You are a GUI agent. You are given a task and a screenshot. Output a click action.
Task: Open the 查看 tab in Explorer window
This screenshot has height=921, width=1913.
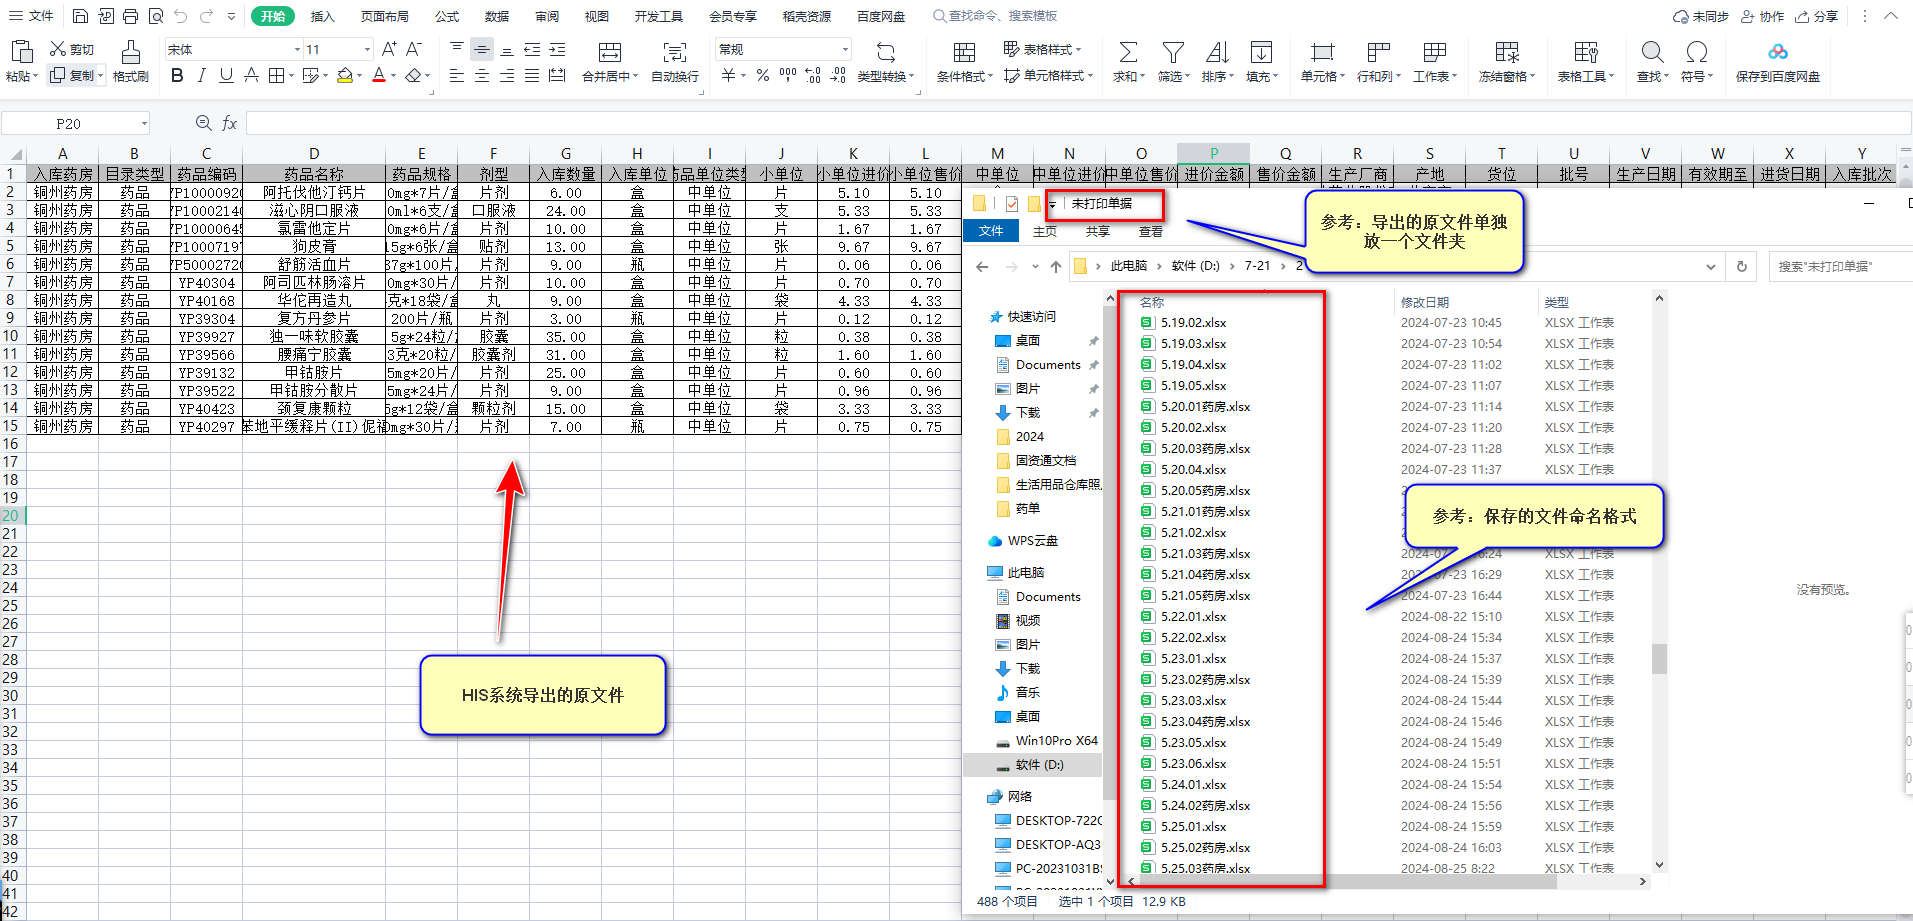pyautogui.click(x=1151, y=231)
